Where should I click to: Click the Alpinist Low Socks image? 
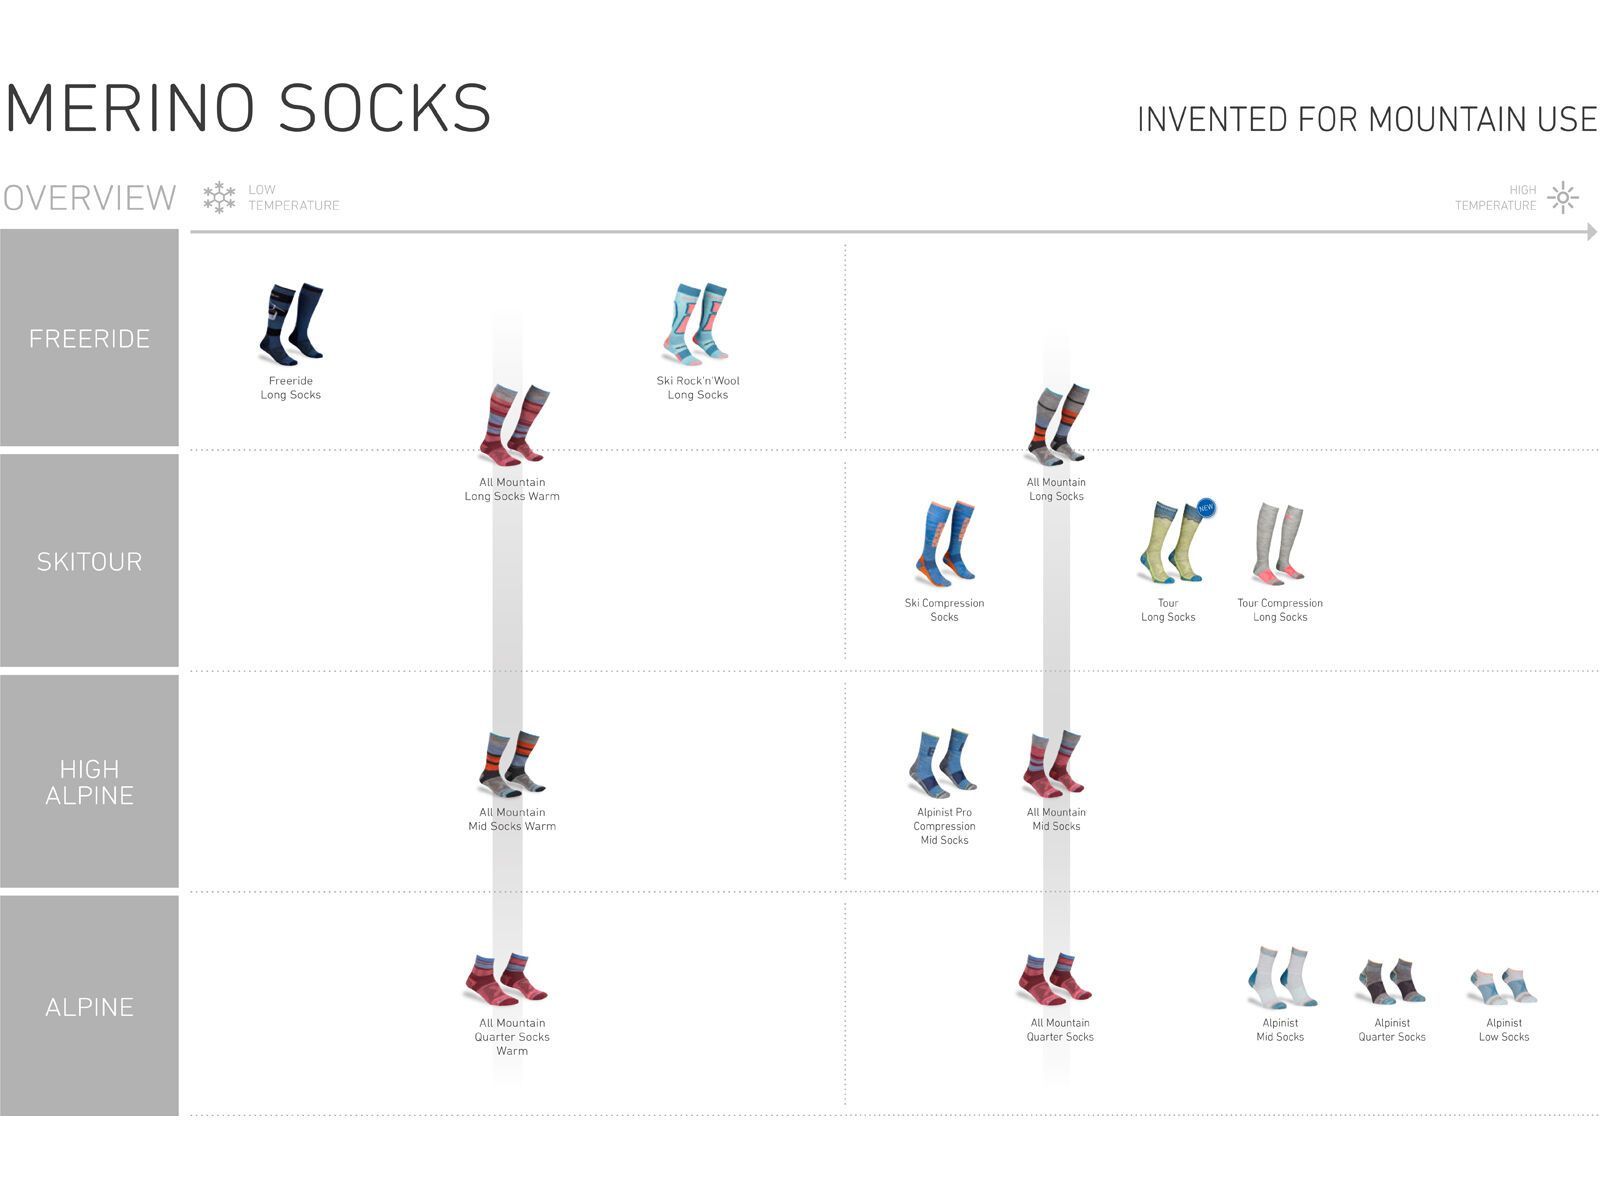coord(1503,986)
